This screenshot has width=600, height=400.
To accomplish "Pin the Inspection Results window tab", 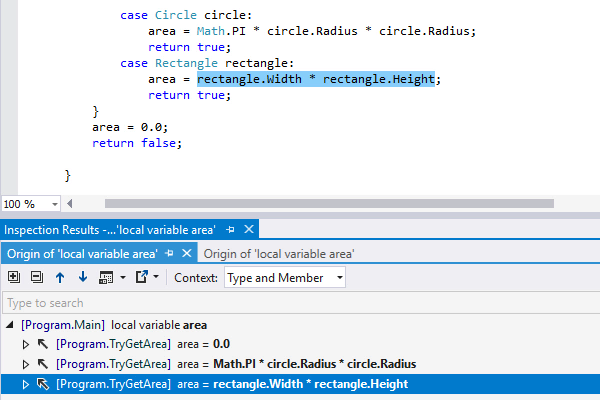I will coord(230,230).
